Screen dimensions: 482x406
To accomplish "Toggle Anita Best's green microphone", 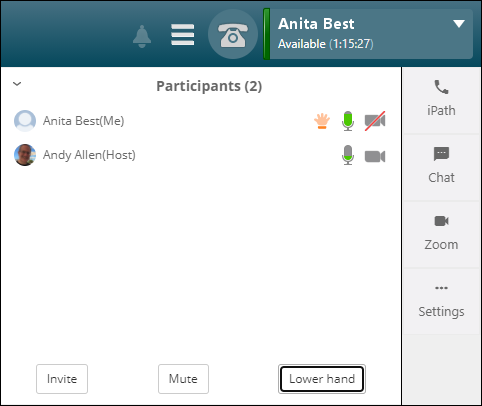I will pyautogui.click(x=348, y=121).
